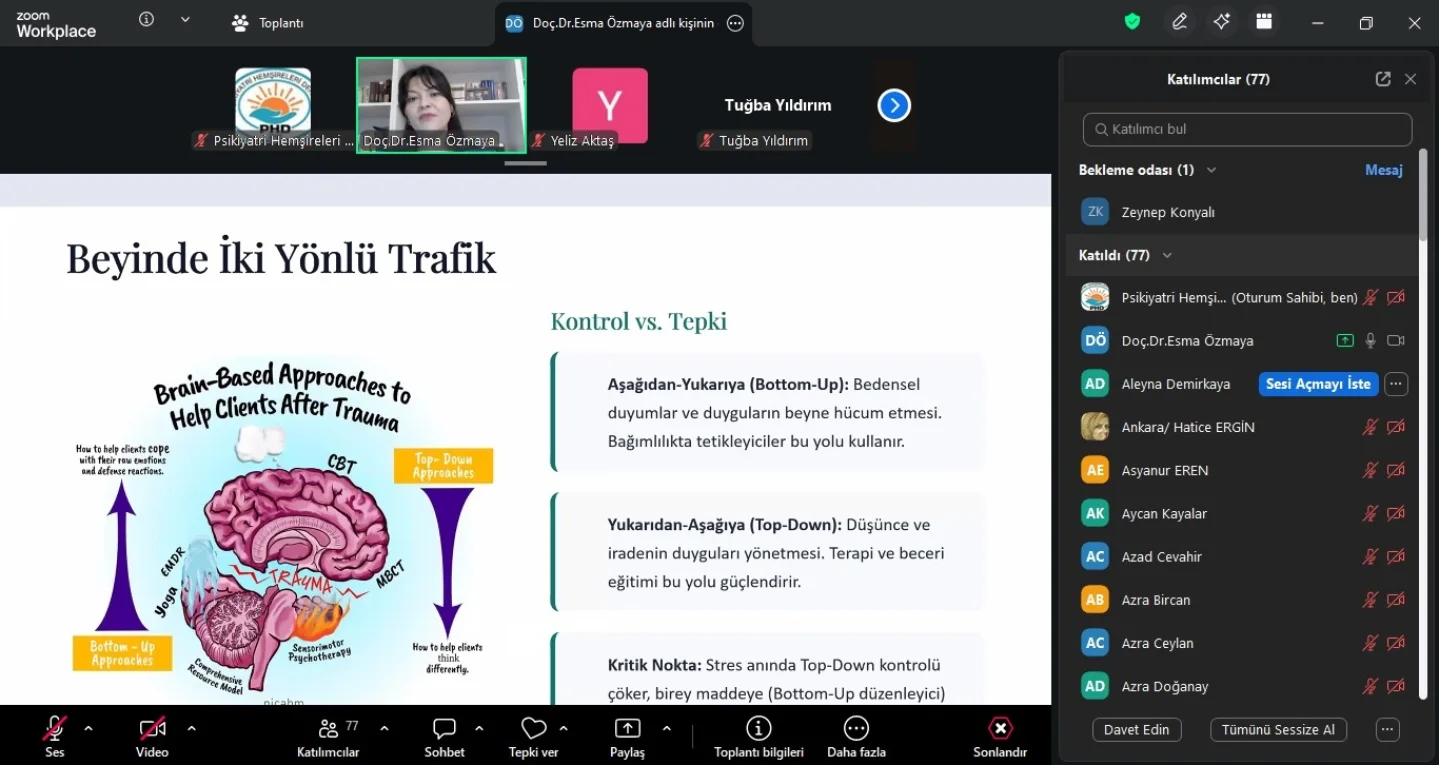Toggle the Katılımcılar participants panel
The image size is (1439, 765).
coord(328,729)
